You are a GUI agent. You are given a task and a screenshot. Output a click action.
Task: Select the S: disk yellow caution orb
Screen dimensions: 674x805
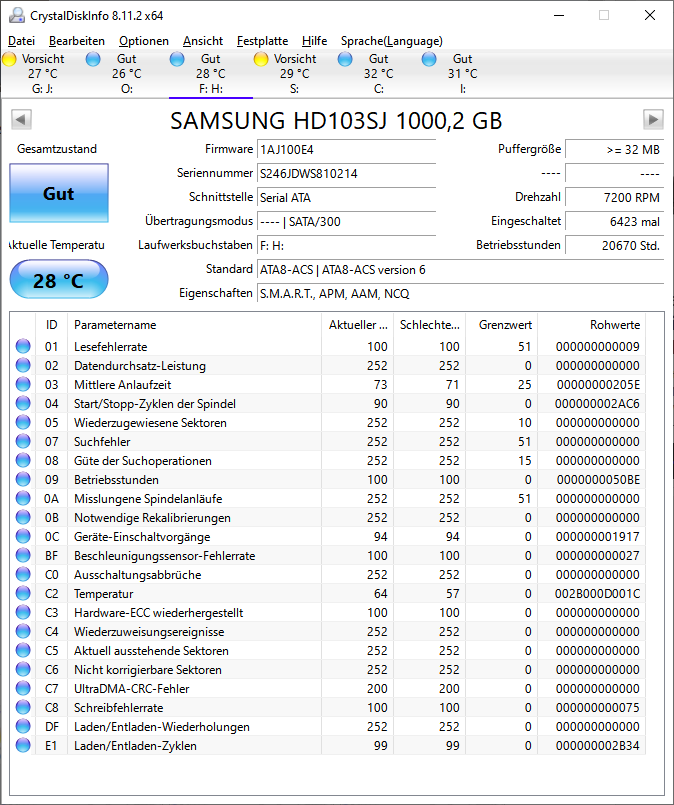tap(261, 59)
